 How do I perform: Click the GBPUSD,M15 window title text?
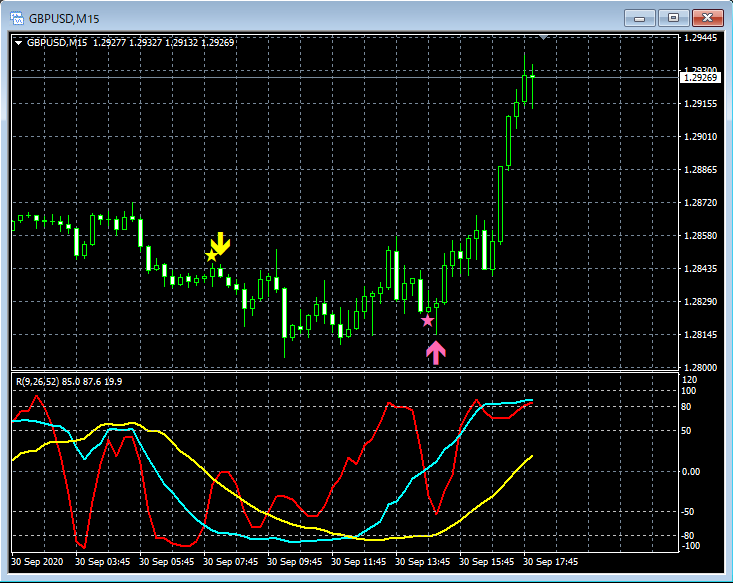(64, 19)
